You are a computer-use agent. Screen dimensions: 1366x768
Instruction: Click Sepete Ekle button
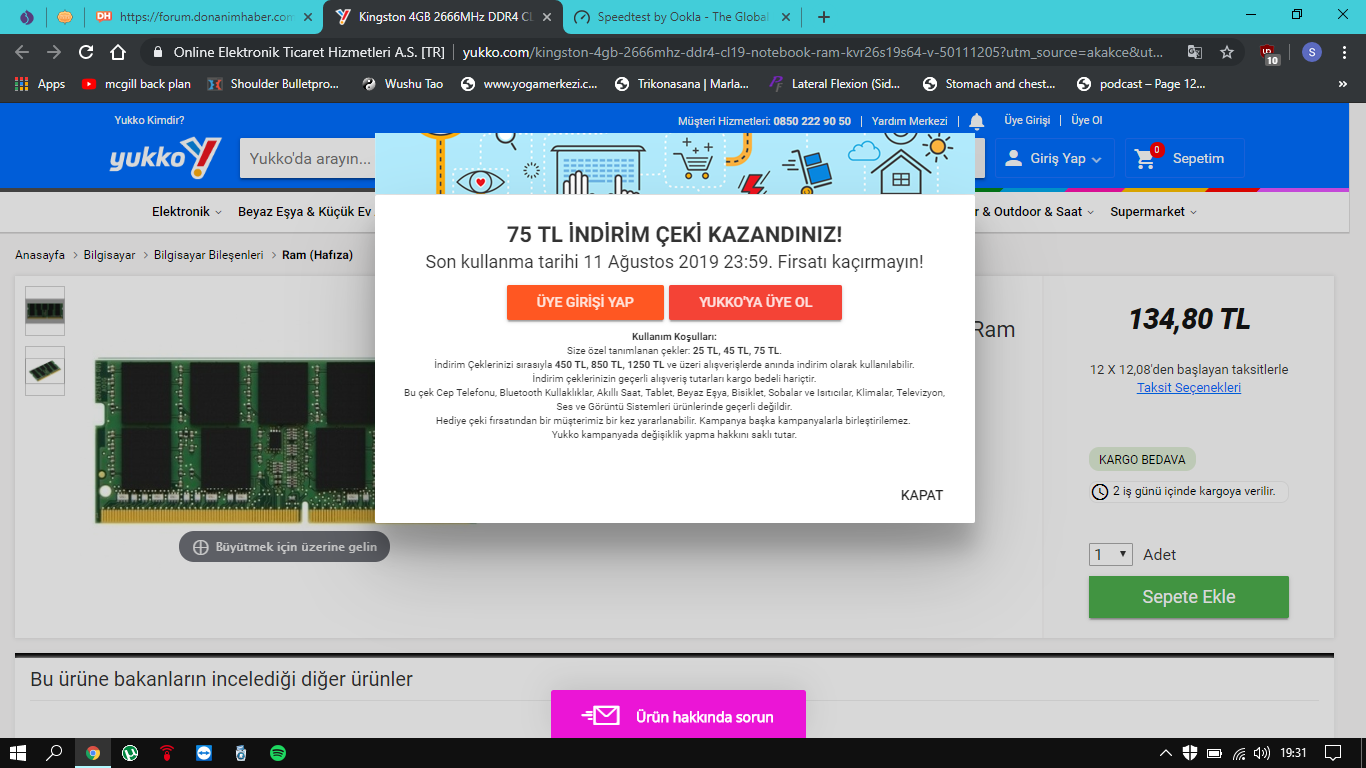point(1189,597)
